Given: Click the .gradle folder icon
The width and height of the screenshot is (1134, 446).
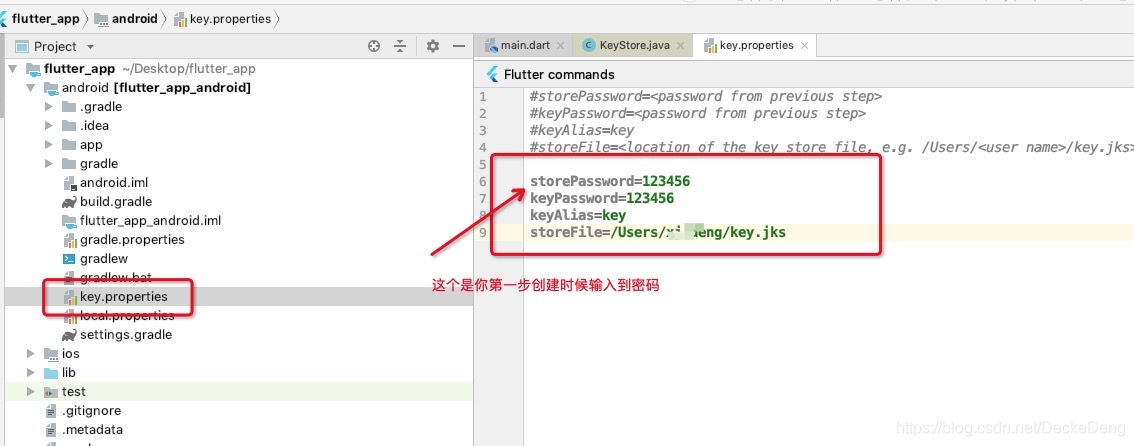Looking at the screenshot, I should pyautogui.click(x=69, y=107).
